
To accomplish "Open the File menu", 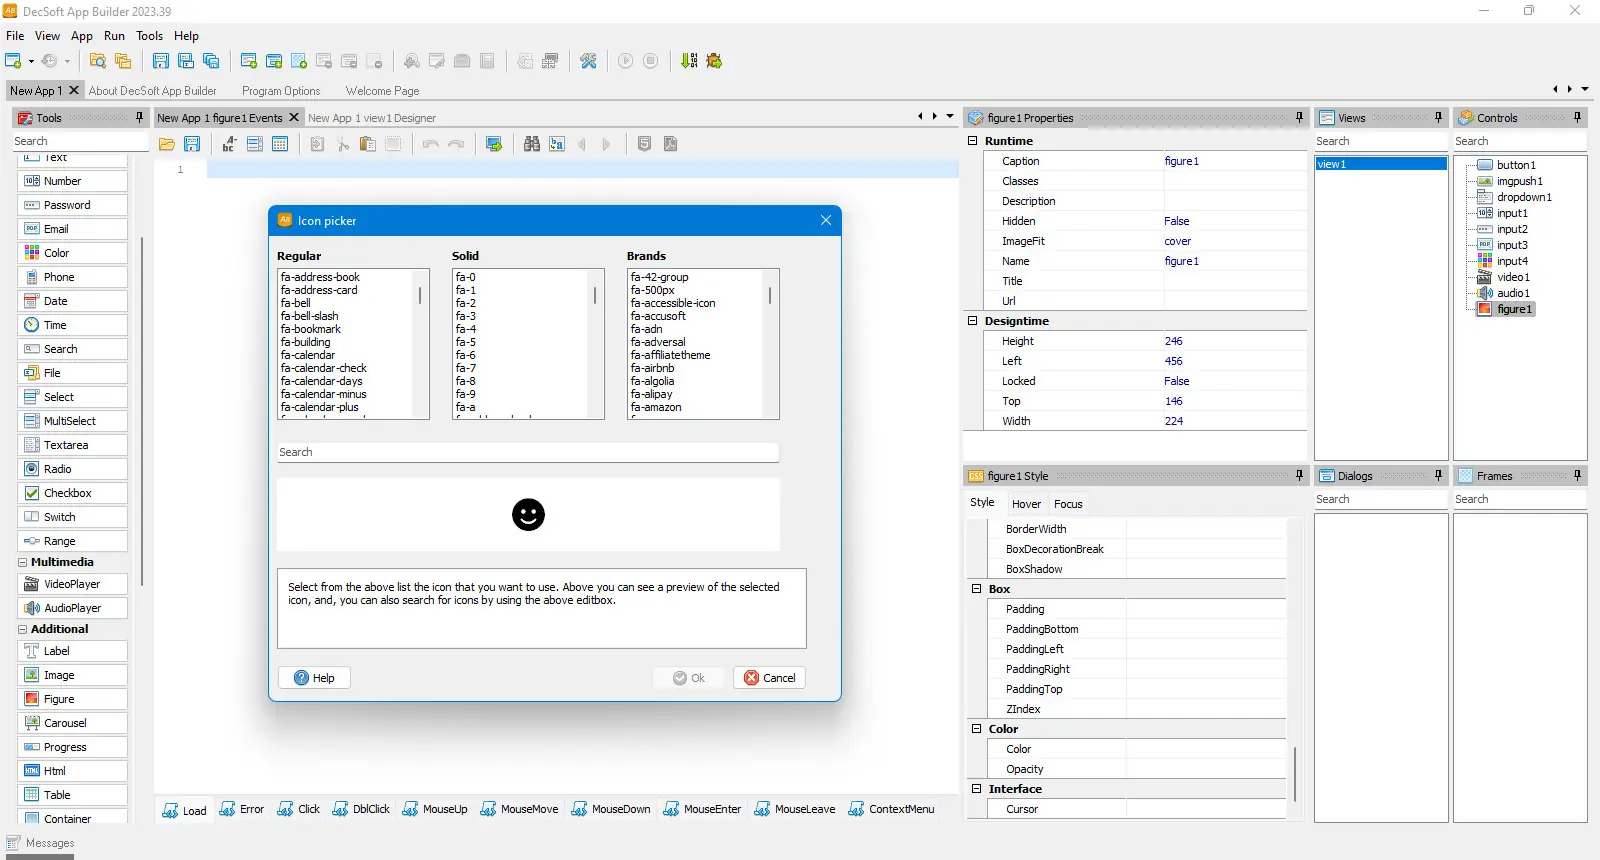I will pyautogui.click(x=15, y=36).
